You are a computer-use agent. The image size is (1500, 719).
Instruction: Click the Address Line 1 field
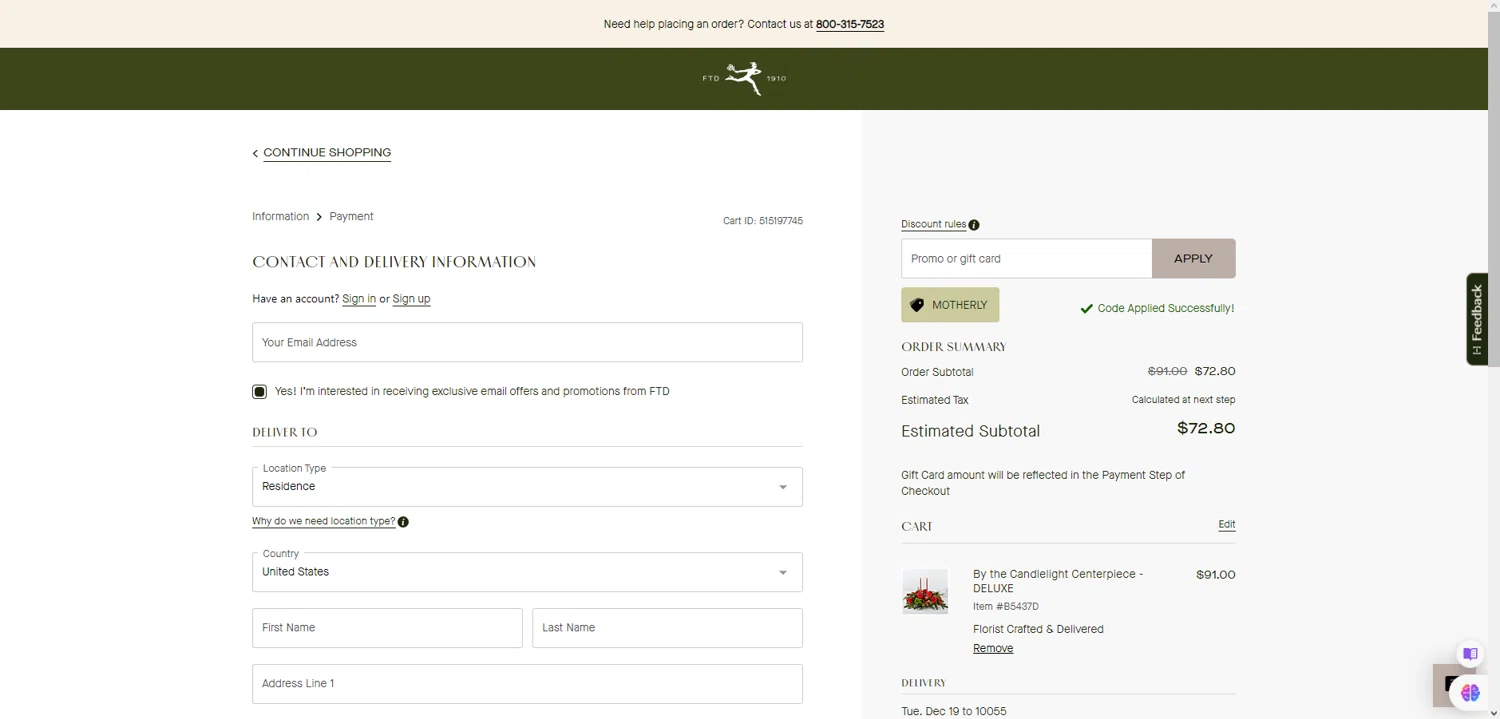tap(527, 684)
